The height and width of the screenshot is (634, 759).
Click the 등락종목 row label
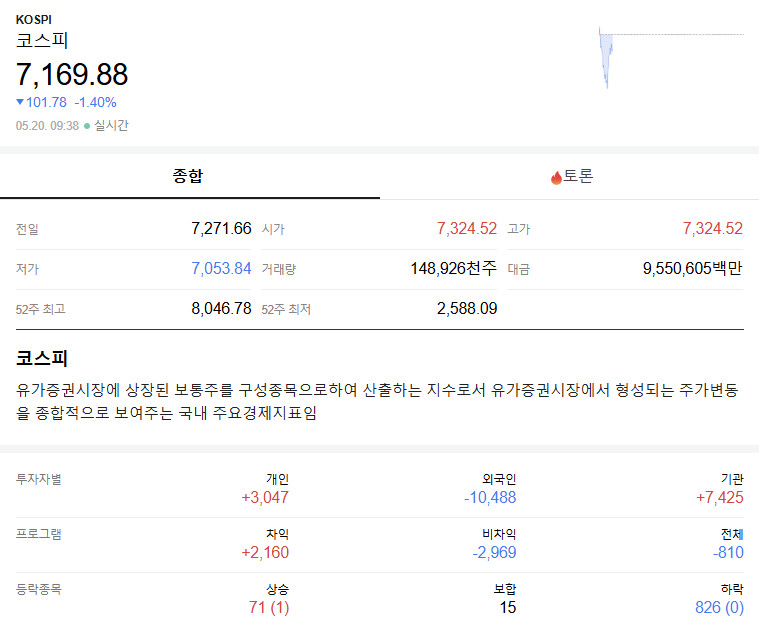(x=39, y=589)
